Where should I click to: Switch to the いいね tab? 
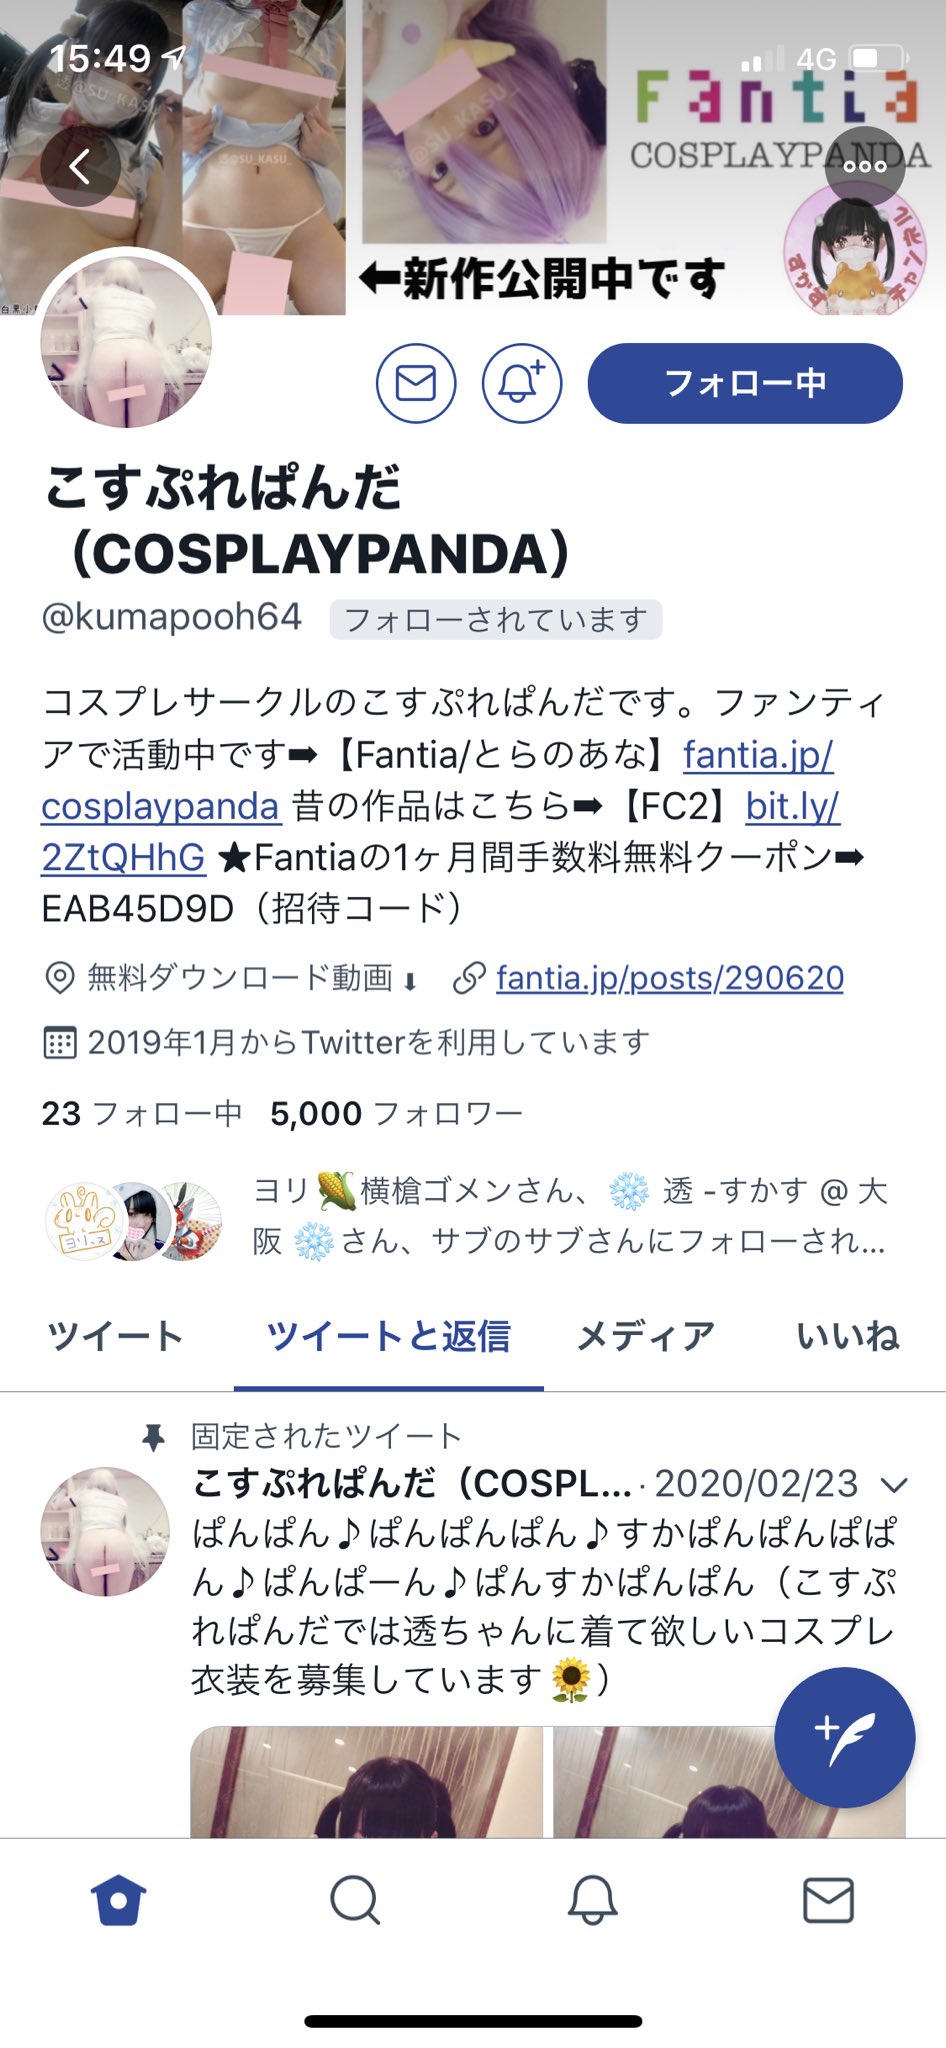tap(848, 1336)
